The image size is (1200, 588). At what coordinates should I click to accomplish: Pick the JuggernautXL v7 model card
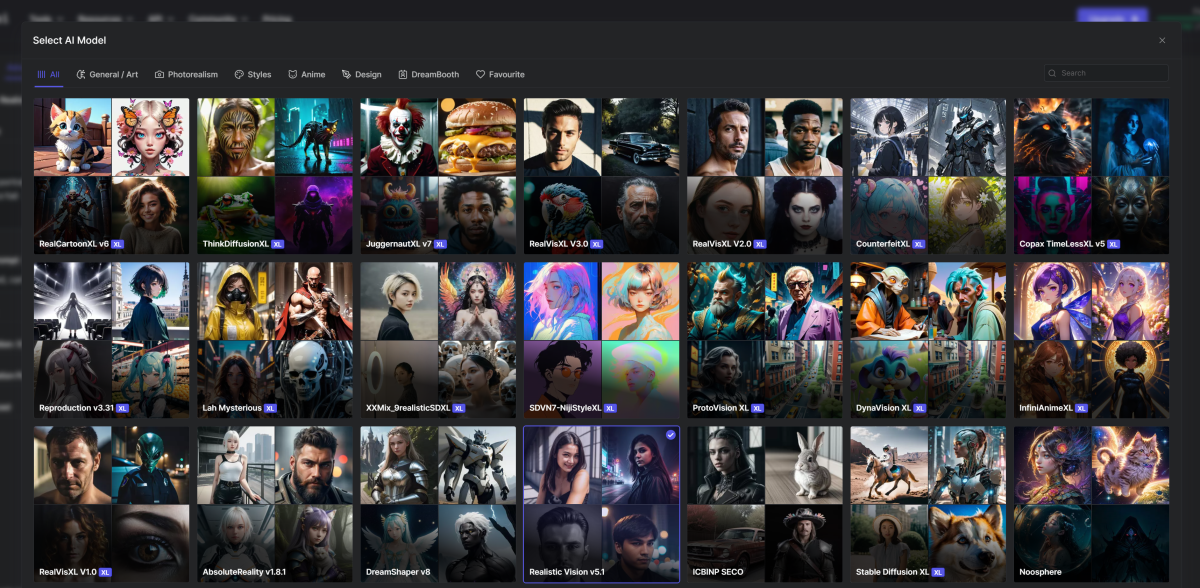[x=438, y=175]
